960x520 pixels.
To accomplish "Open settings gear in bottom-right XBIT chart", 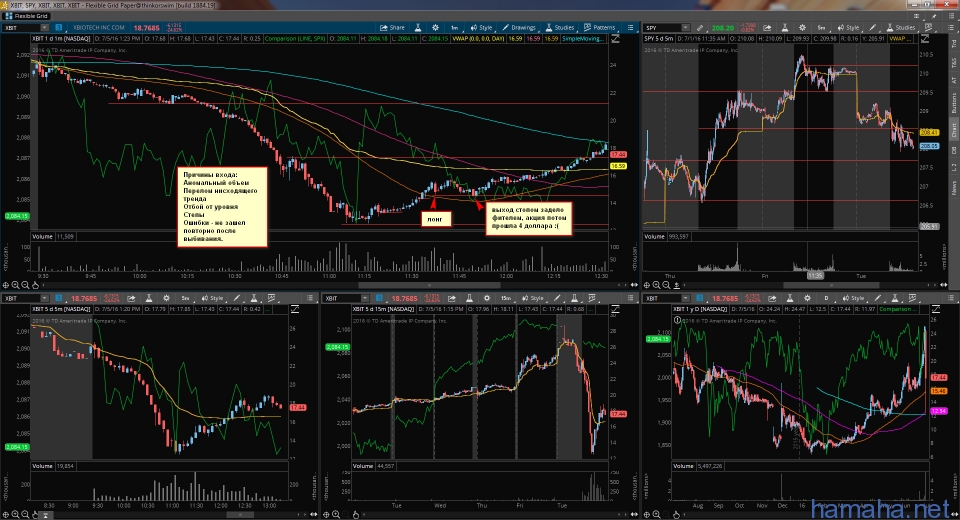I will coord(808,298).
